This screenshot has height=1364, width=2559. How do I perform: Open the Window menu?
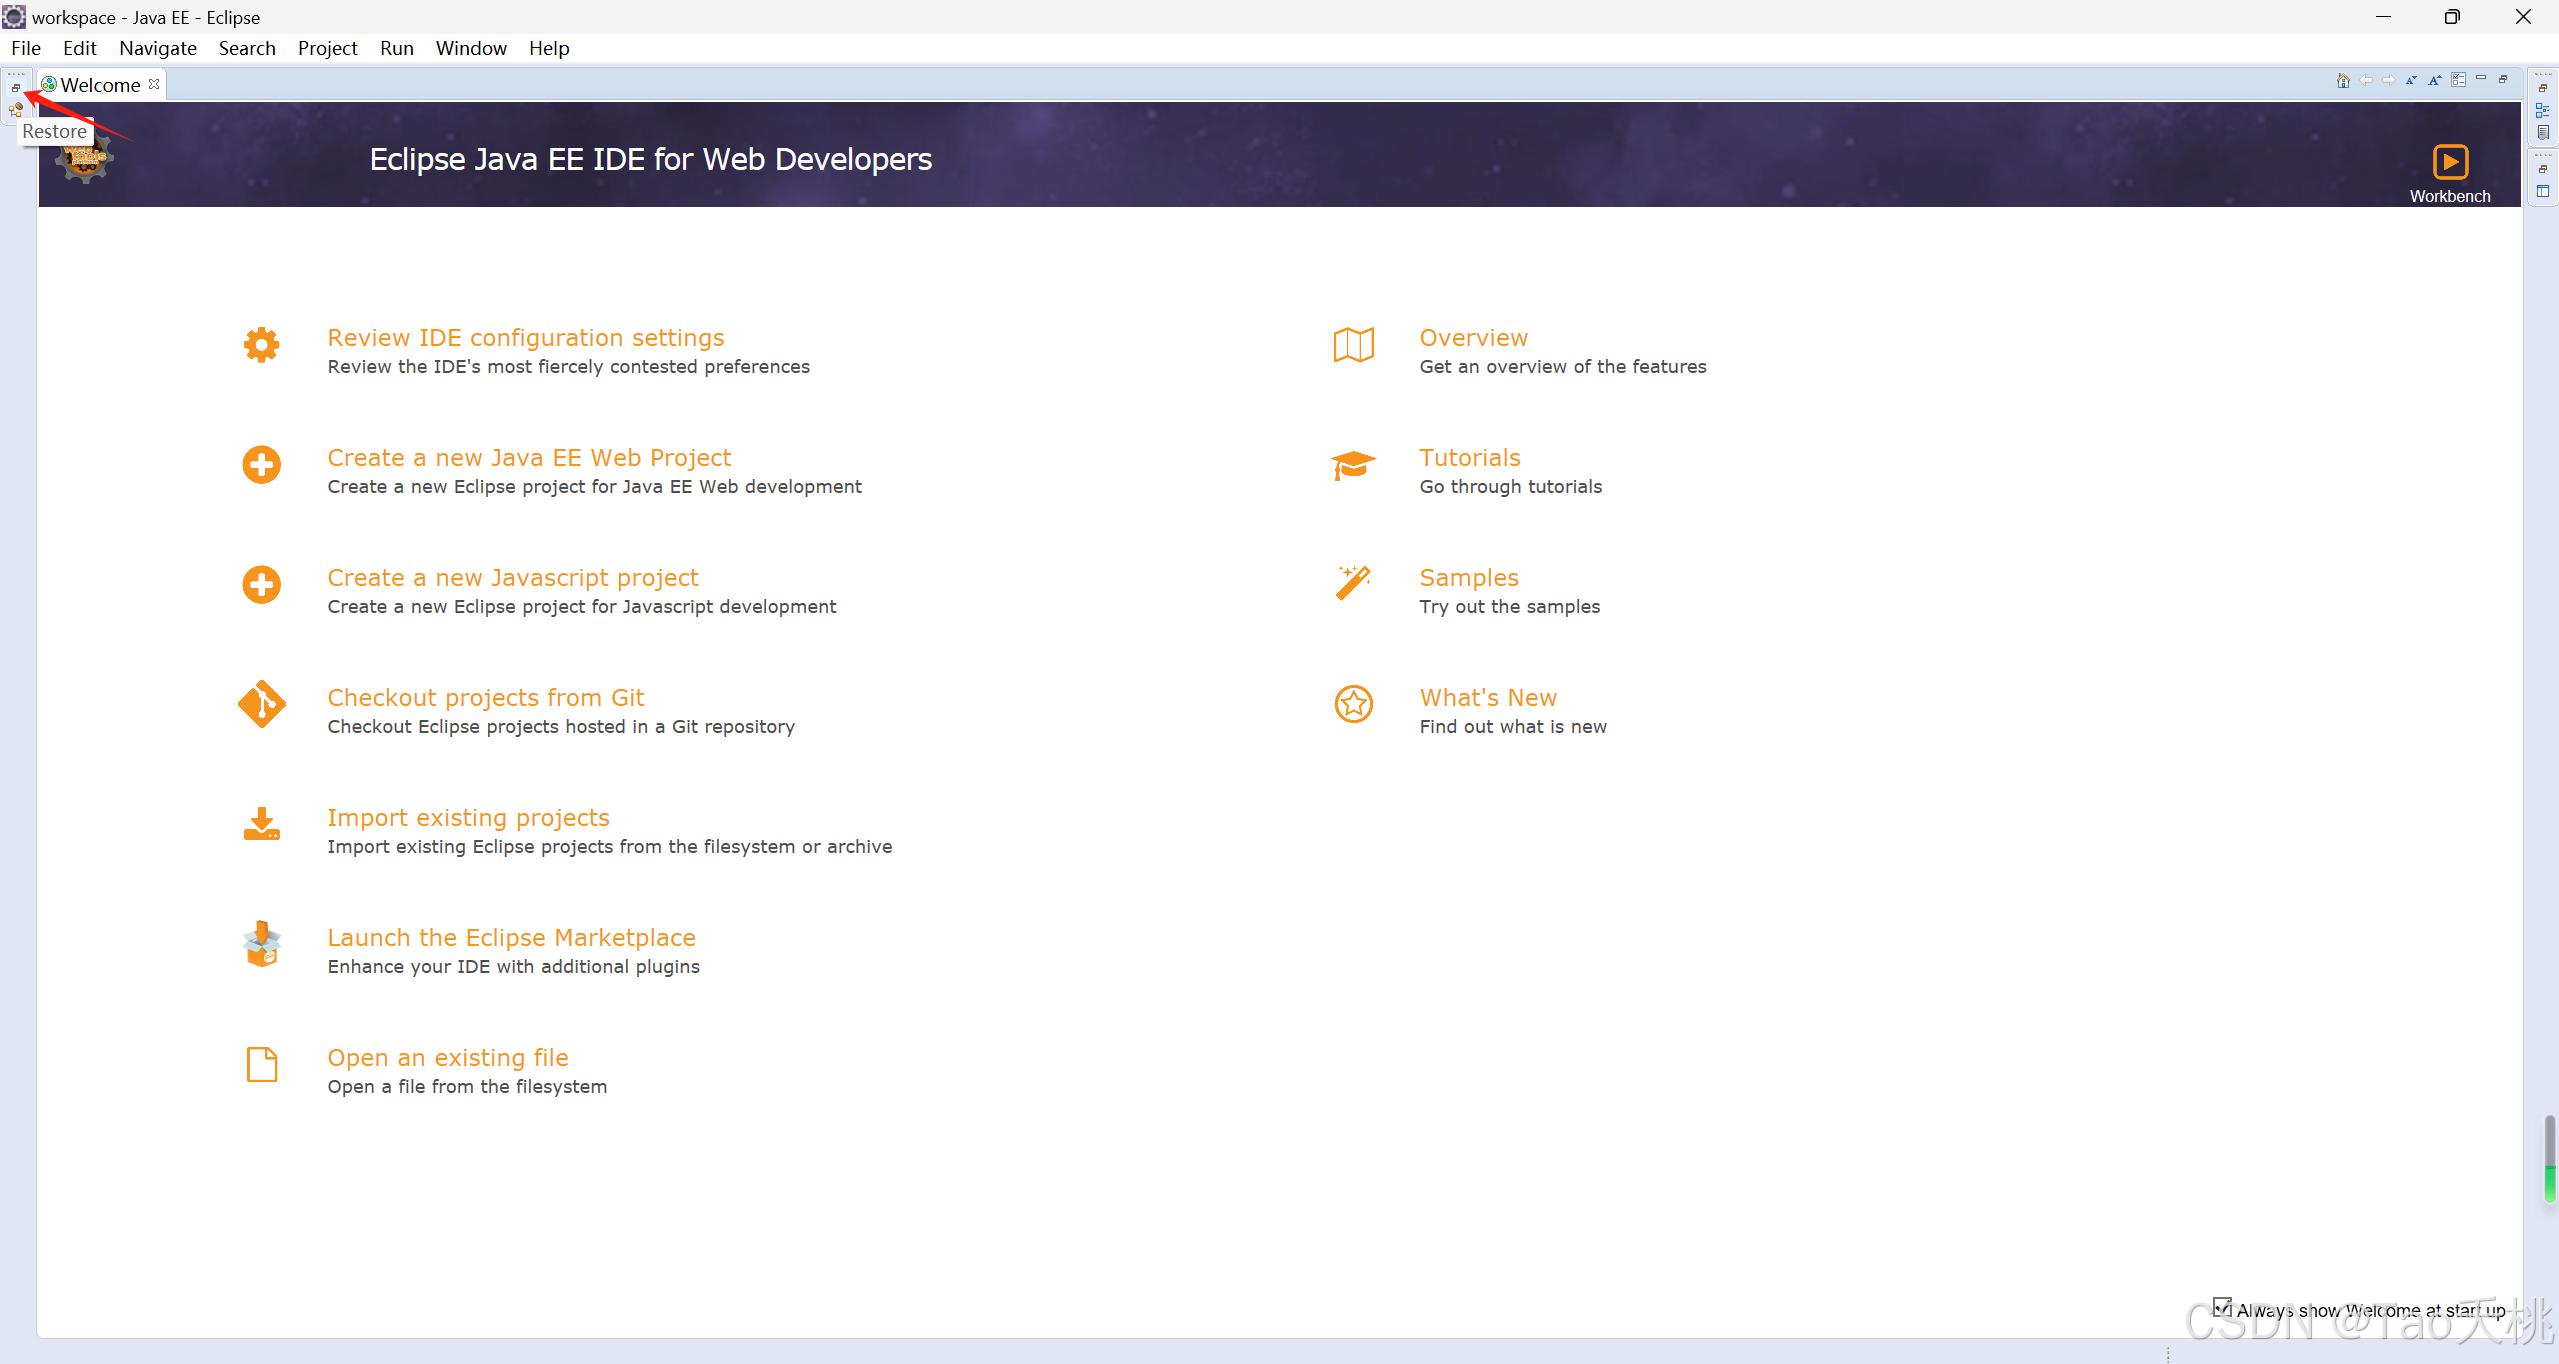click(x=470, y=48)
